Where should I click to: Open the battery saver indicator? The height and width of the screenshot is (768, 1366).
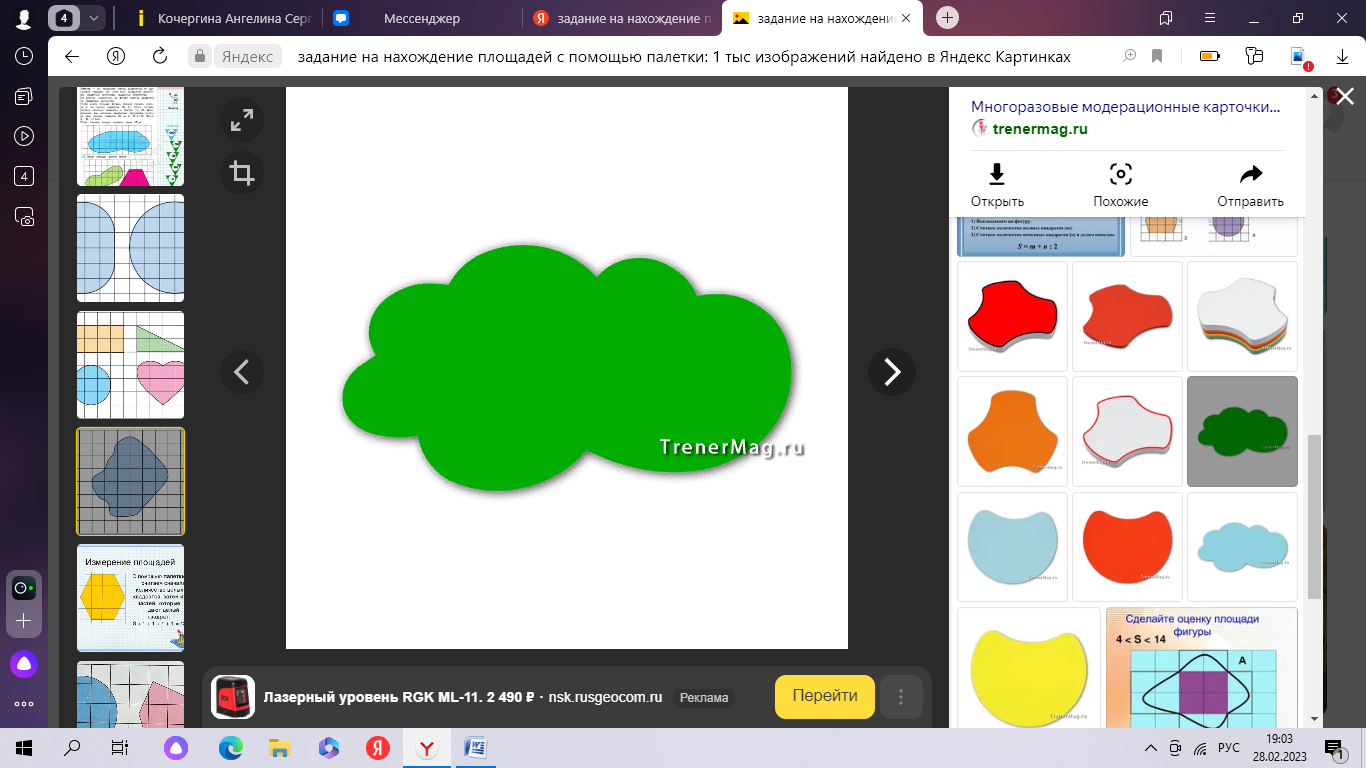(1210, 56)
